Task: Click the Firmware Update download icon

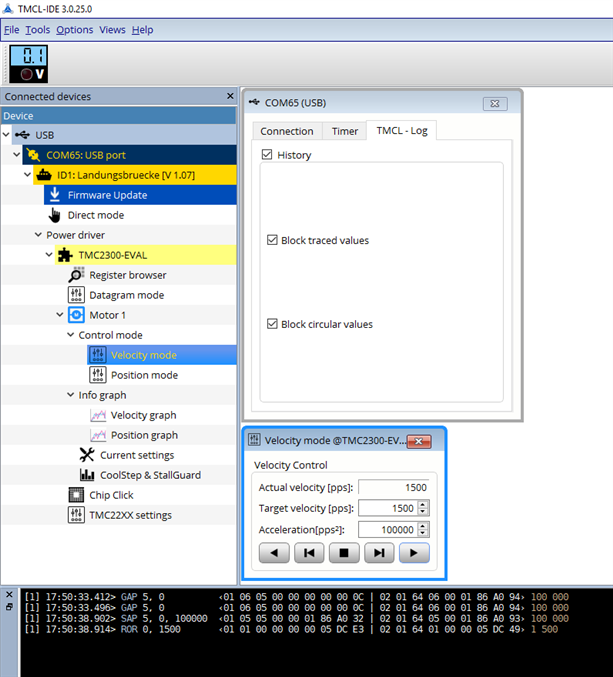Action: pyautogui.click(x=55, y=195)
